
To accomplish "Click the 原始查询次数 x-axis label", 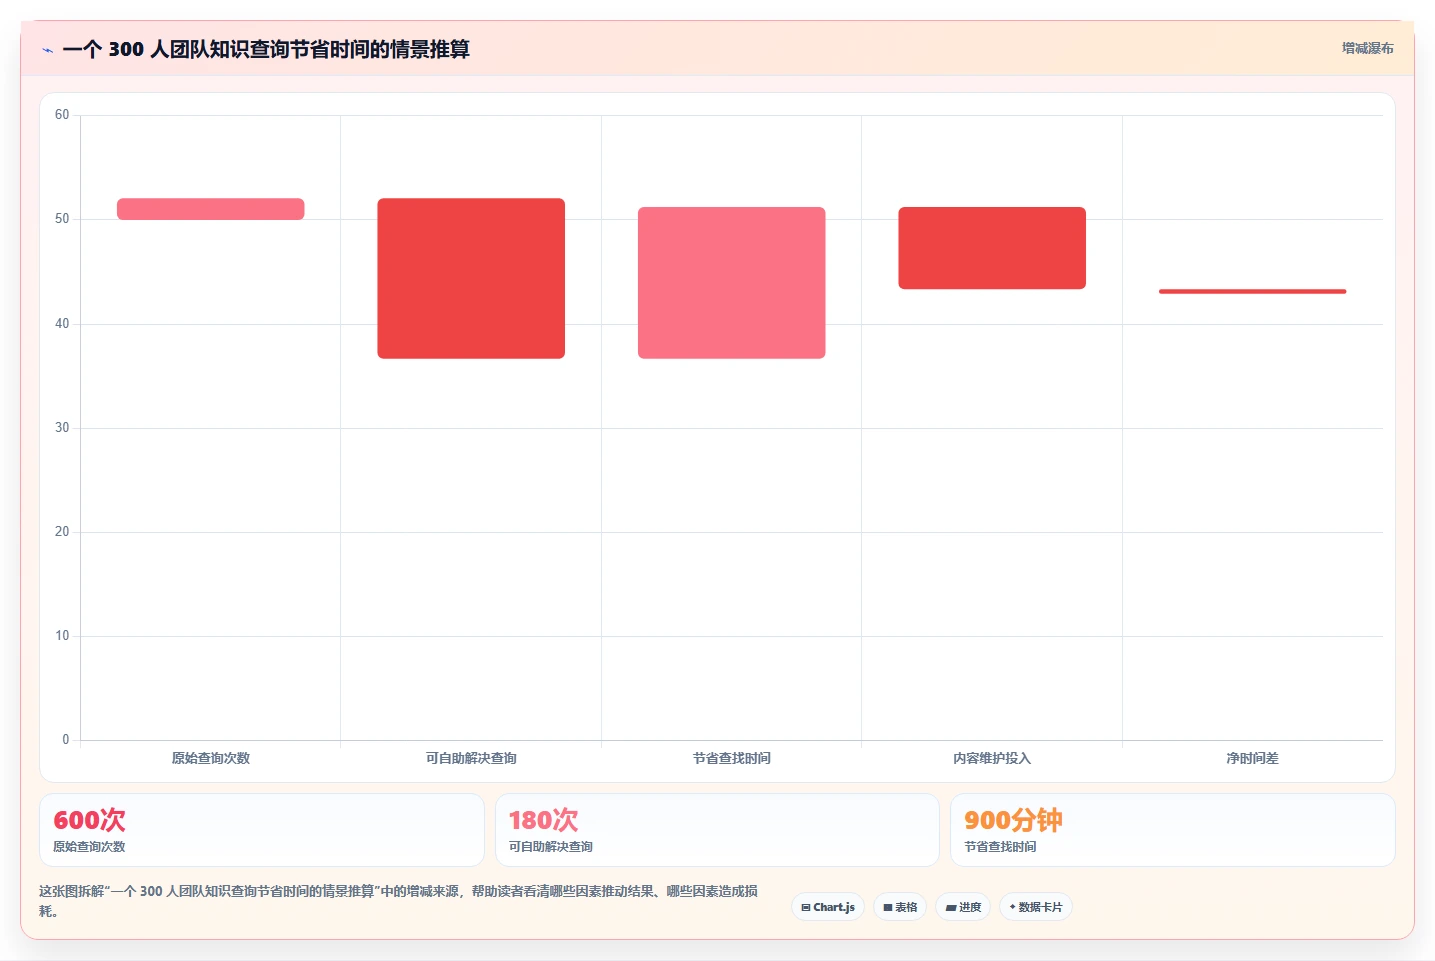I will tap(211, 758).
